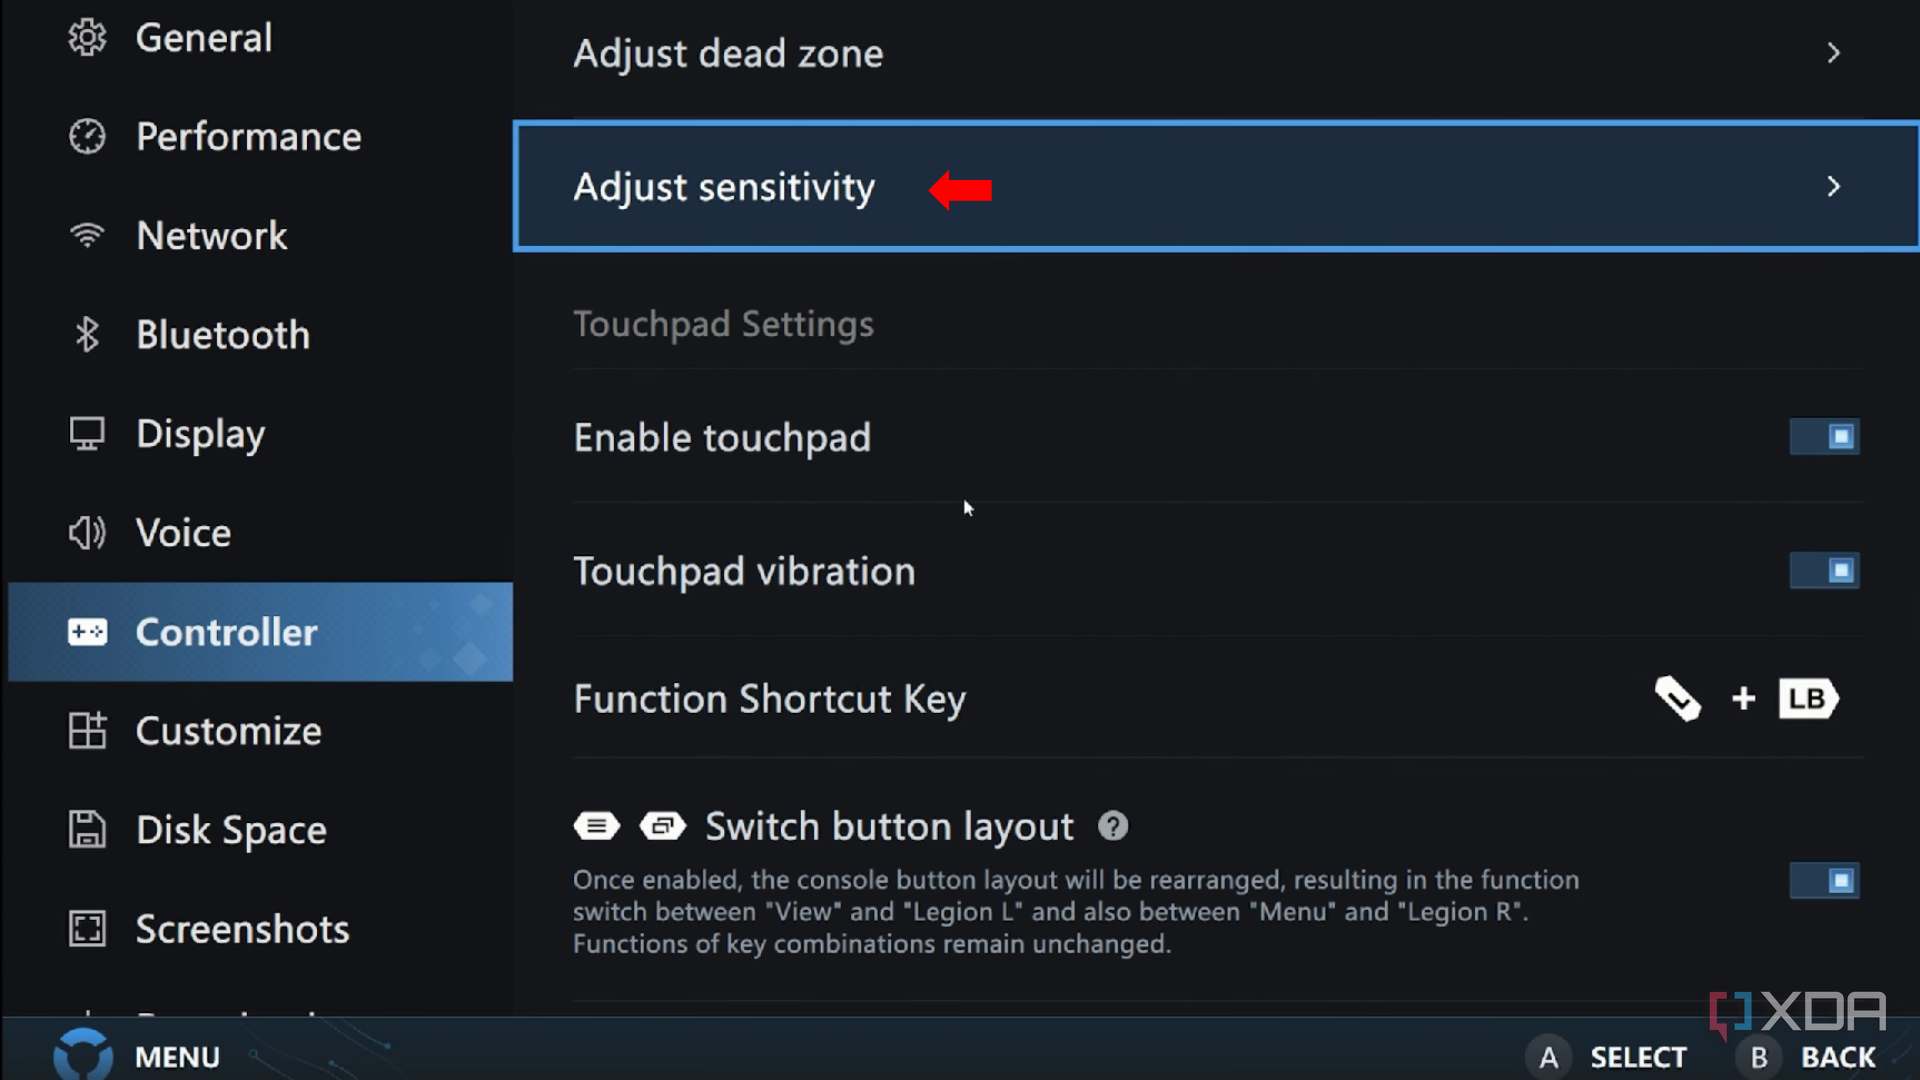
Task: Open the Screenshots section icon
Action: (x=87, y=929)
